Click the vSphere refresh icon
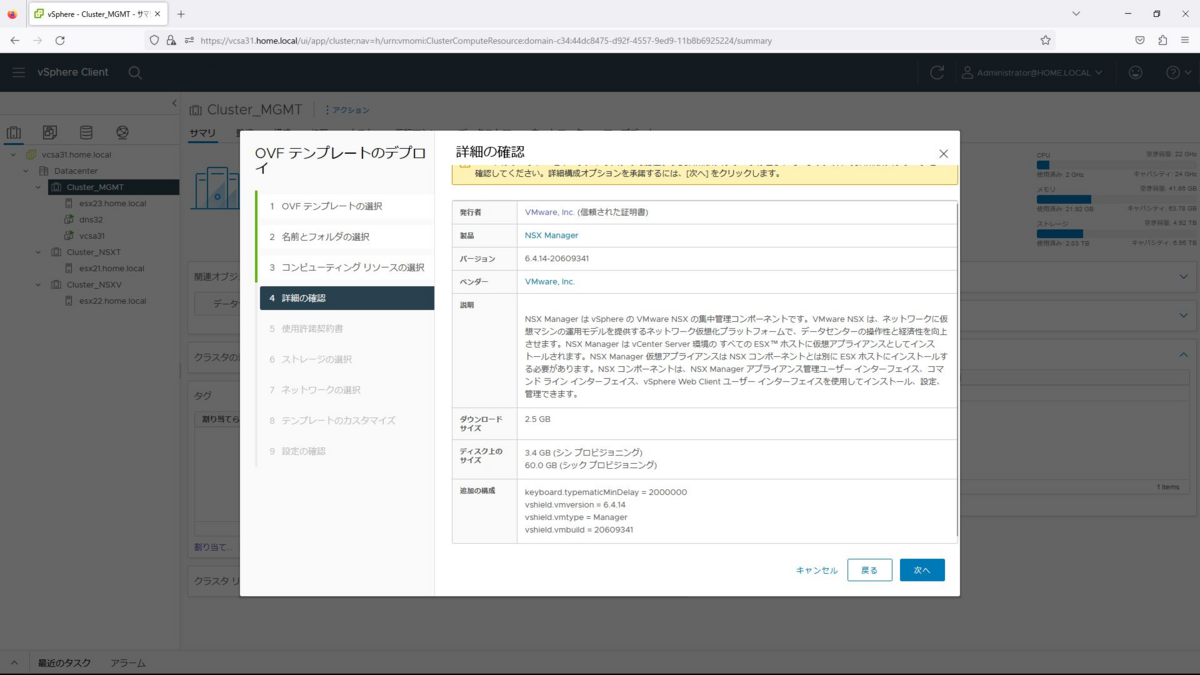The image size is (1200, 675). point(936,73)
